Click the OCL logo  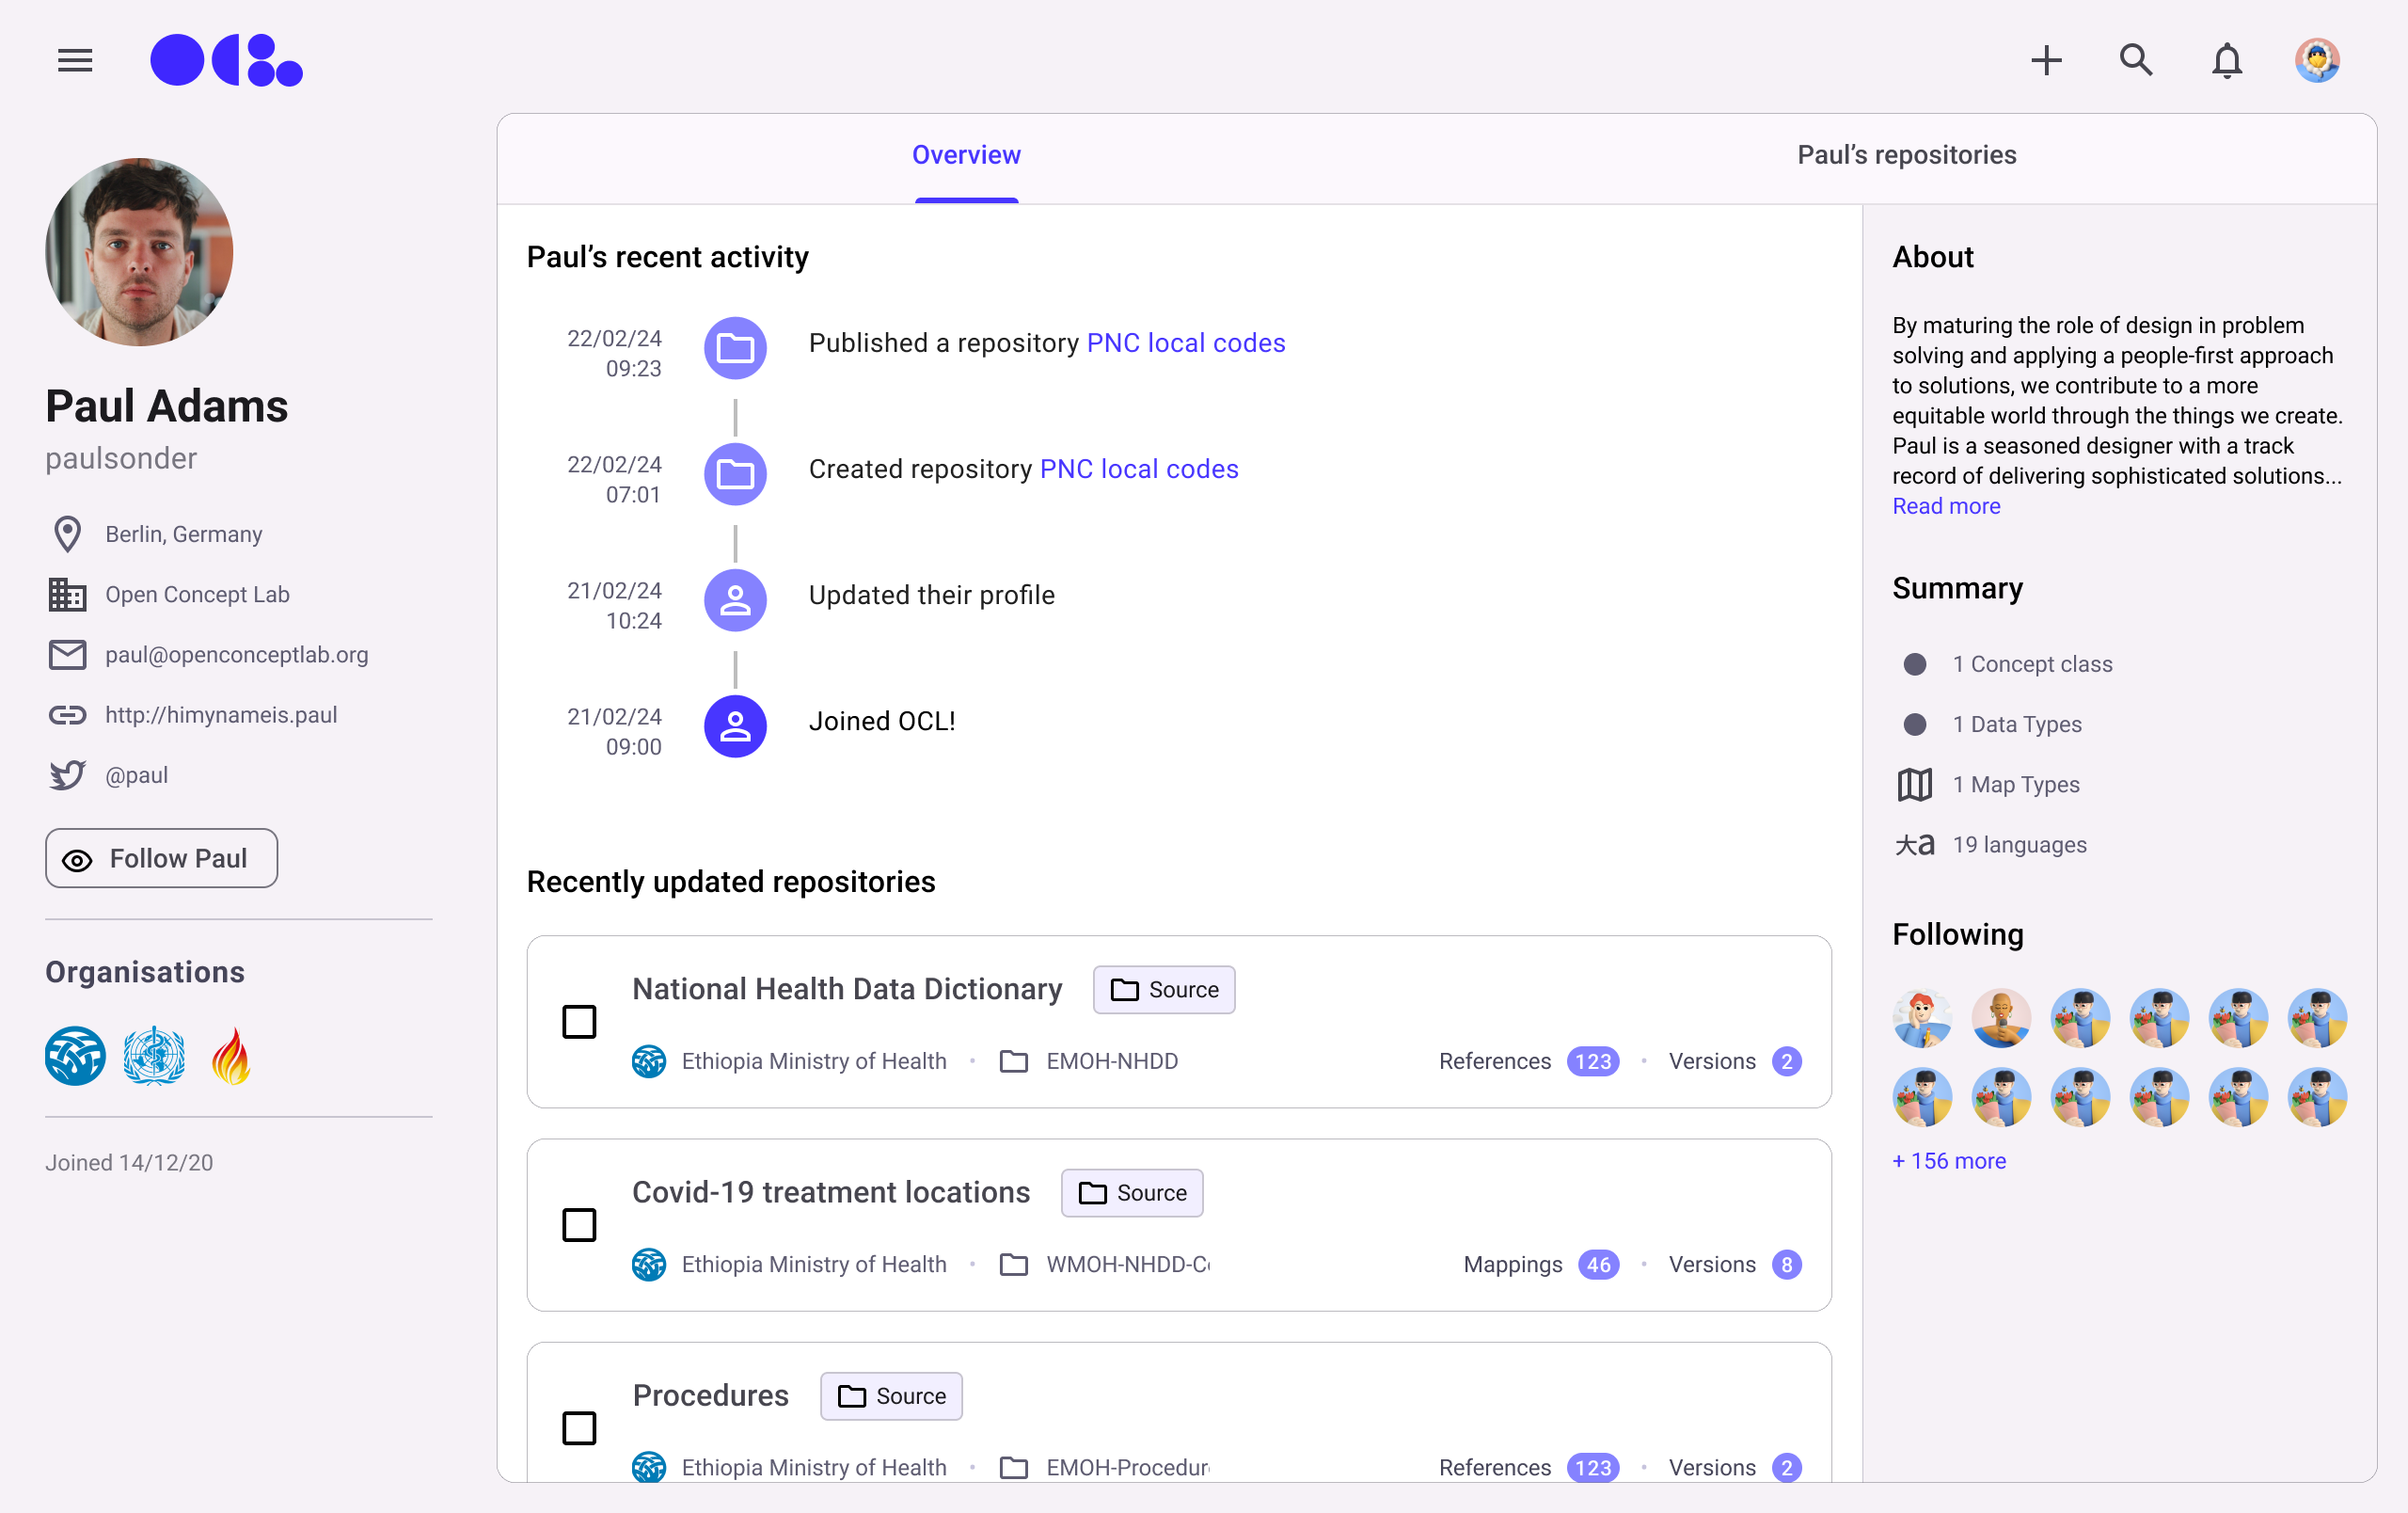click(x=226, y=61)
